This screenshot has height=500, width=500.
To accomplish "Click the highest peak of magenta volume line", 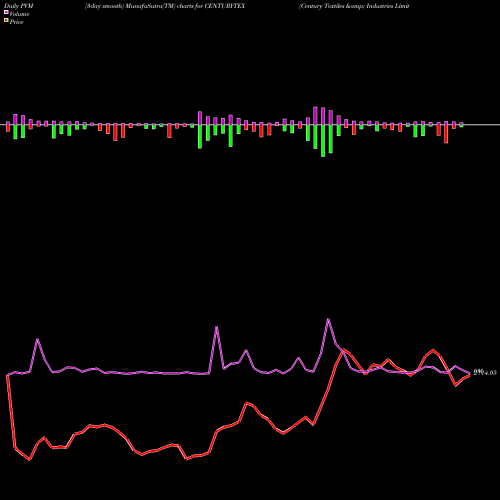I will 329,319.
